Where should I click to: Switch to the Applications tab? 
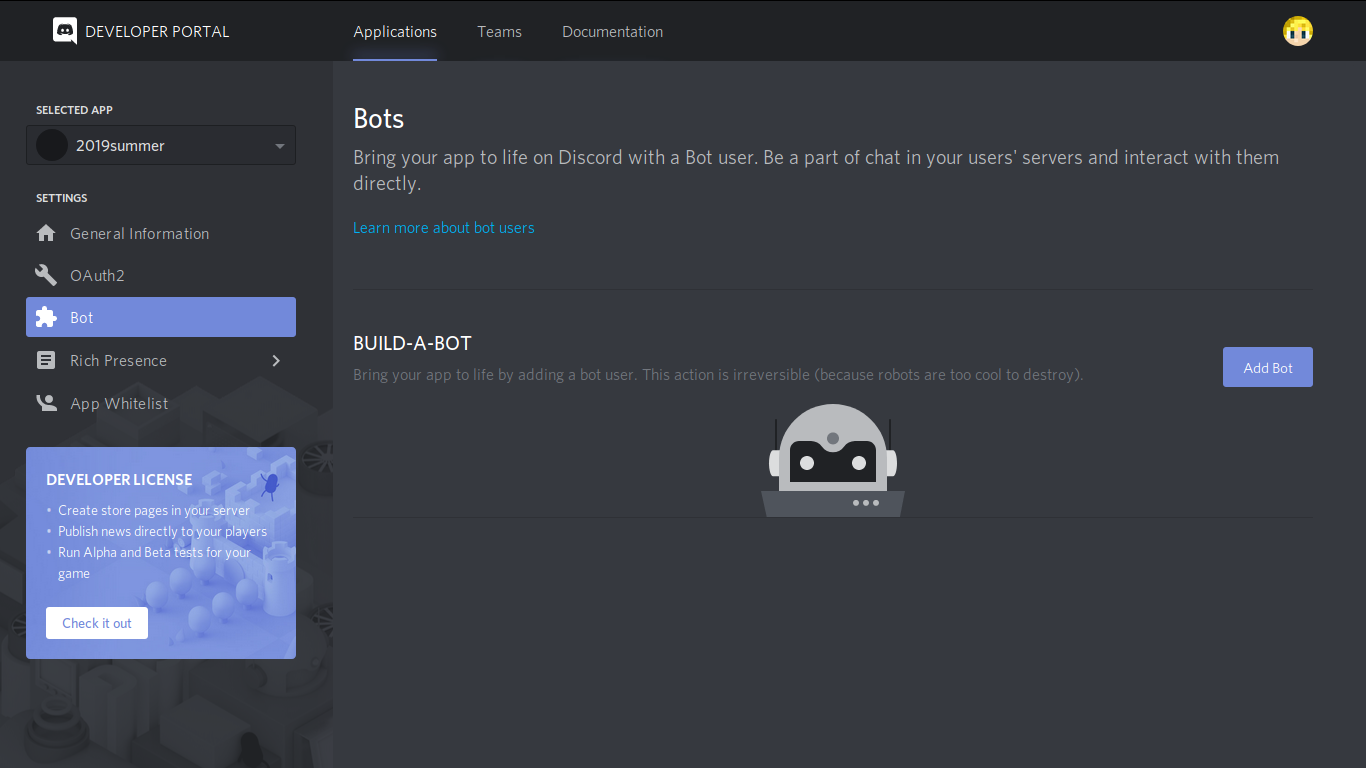click(395, 31)
